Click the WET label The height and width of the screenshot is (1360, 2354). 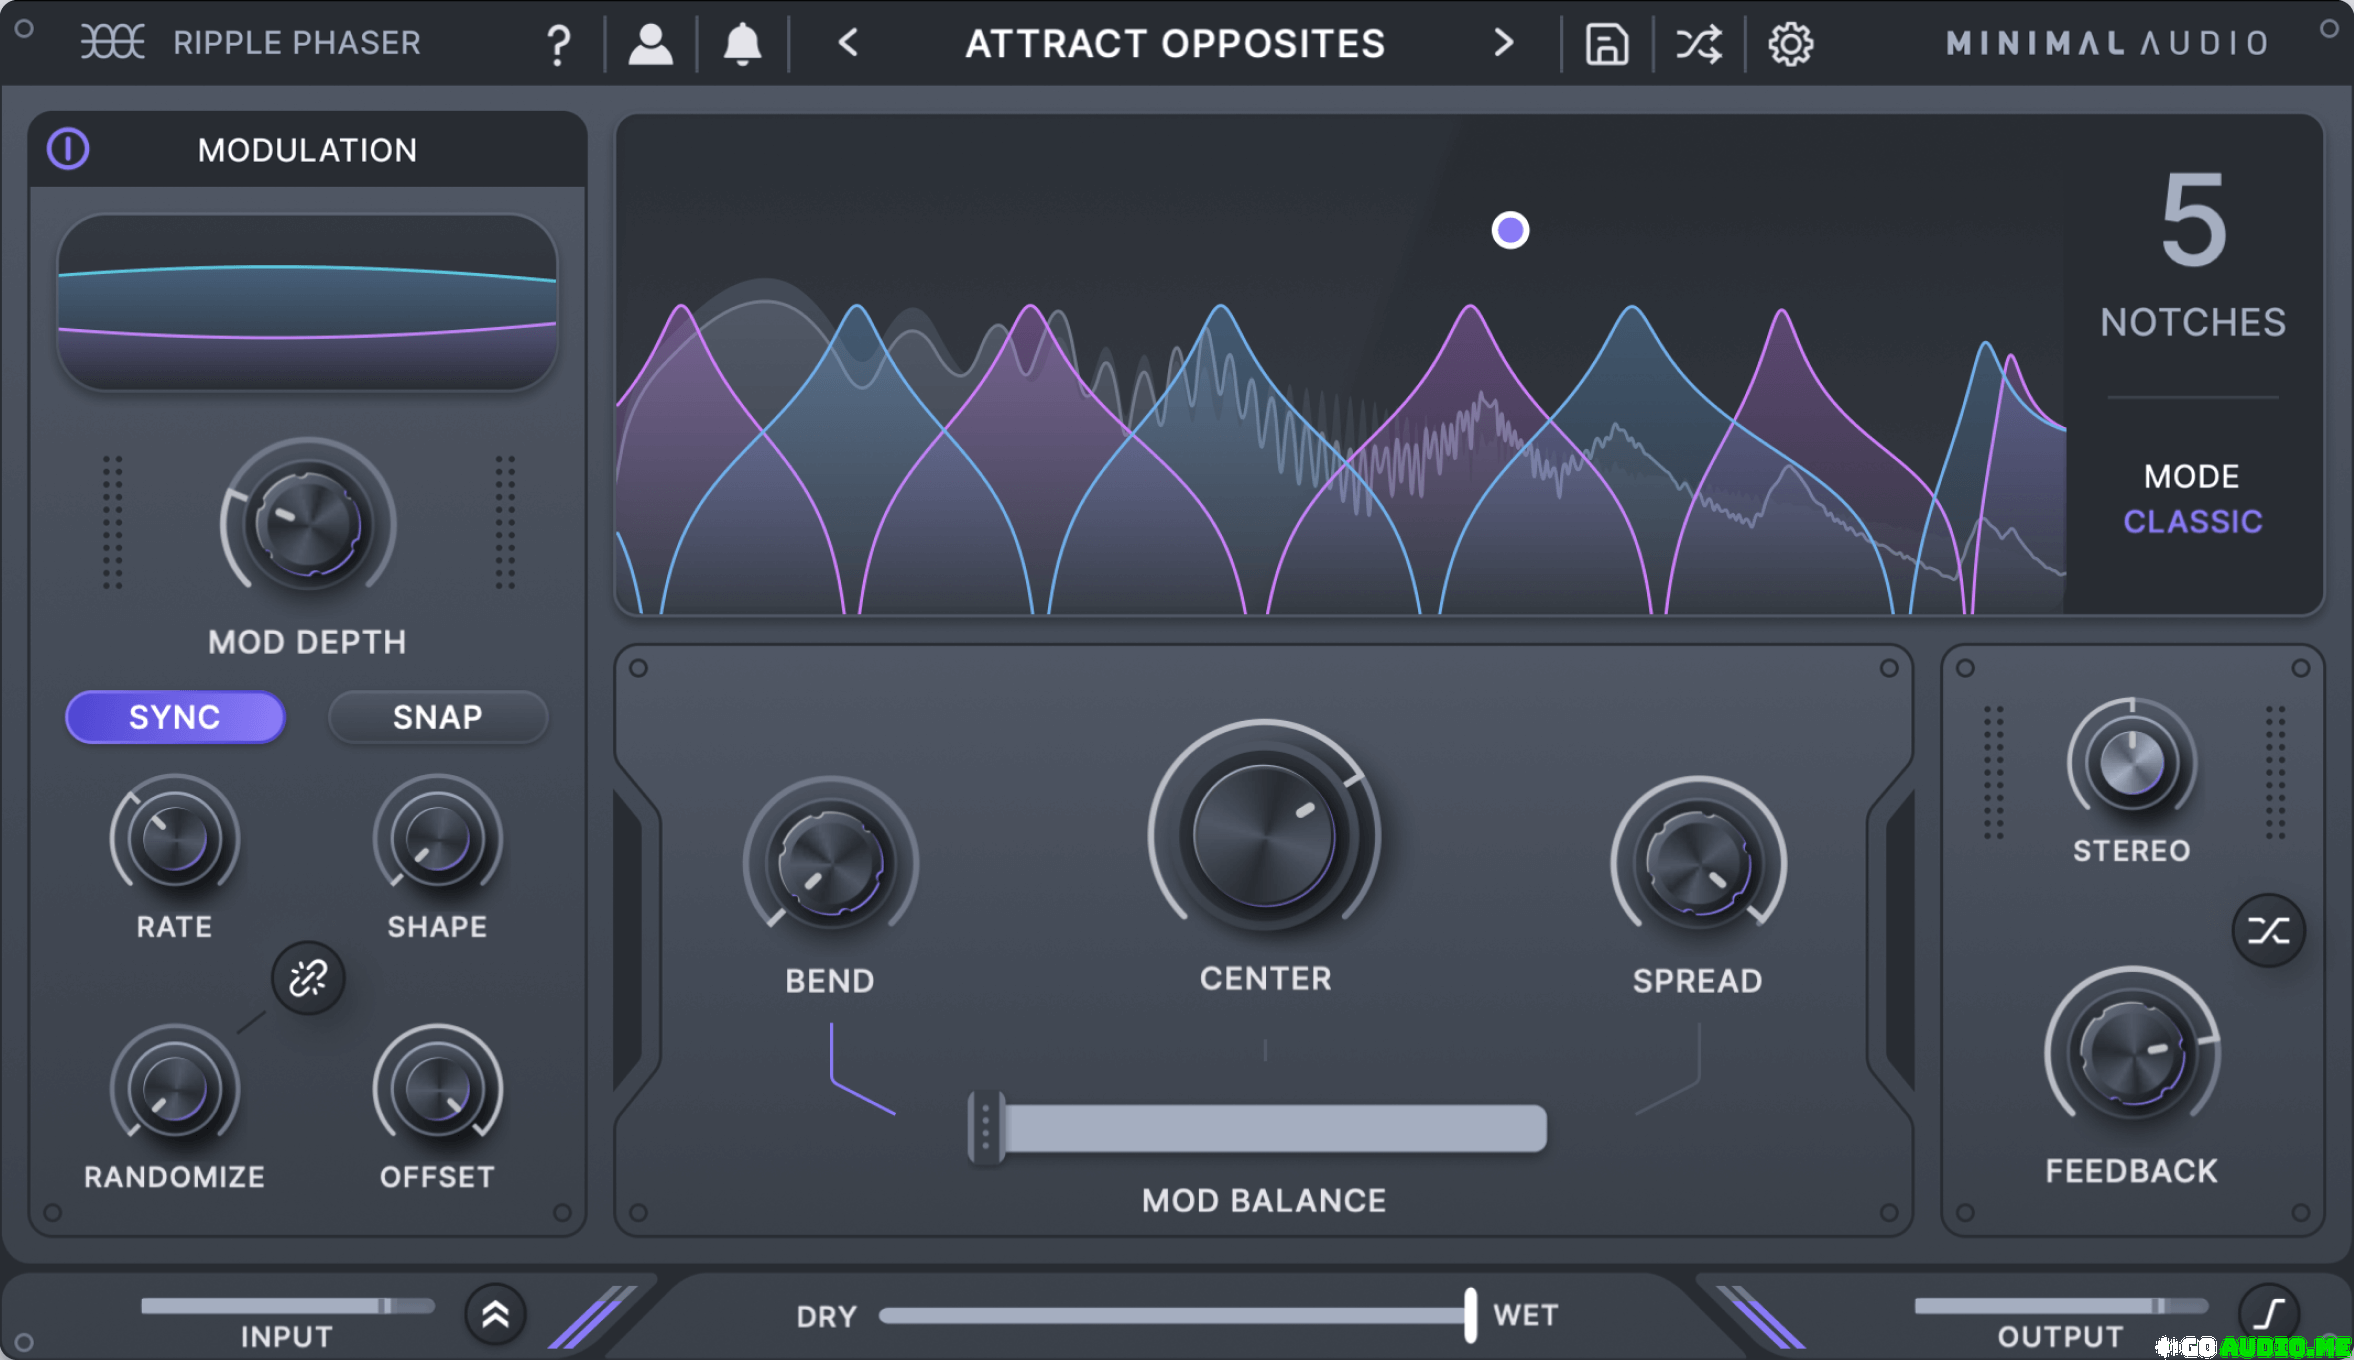[x=1526, y=1315]
